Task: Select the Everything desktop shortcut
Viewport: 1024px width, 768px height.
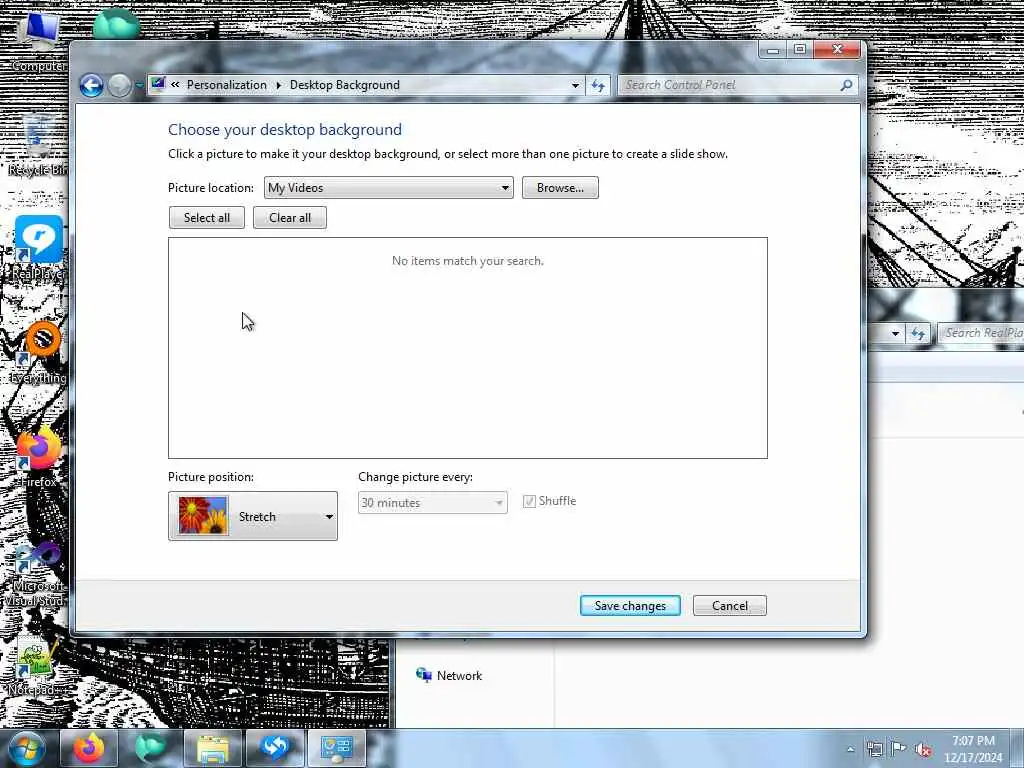Action: pos(39,353)
